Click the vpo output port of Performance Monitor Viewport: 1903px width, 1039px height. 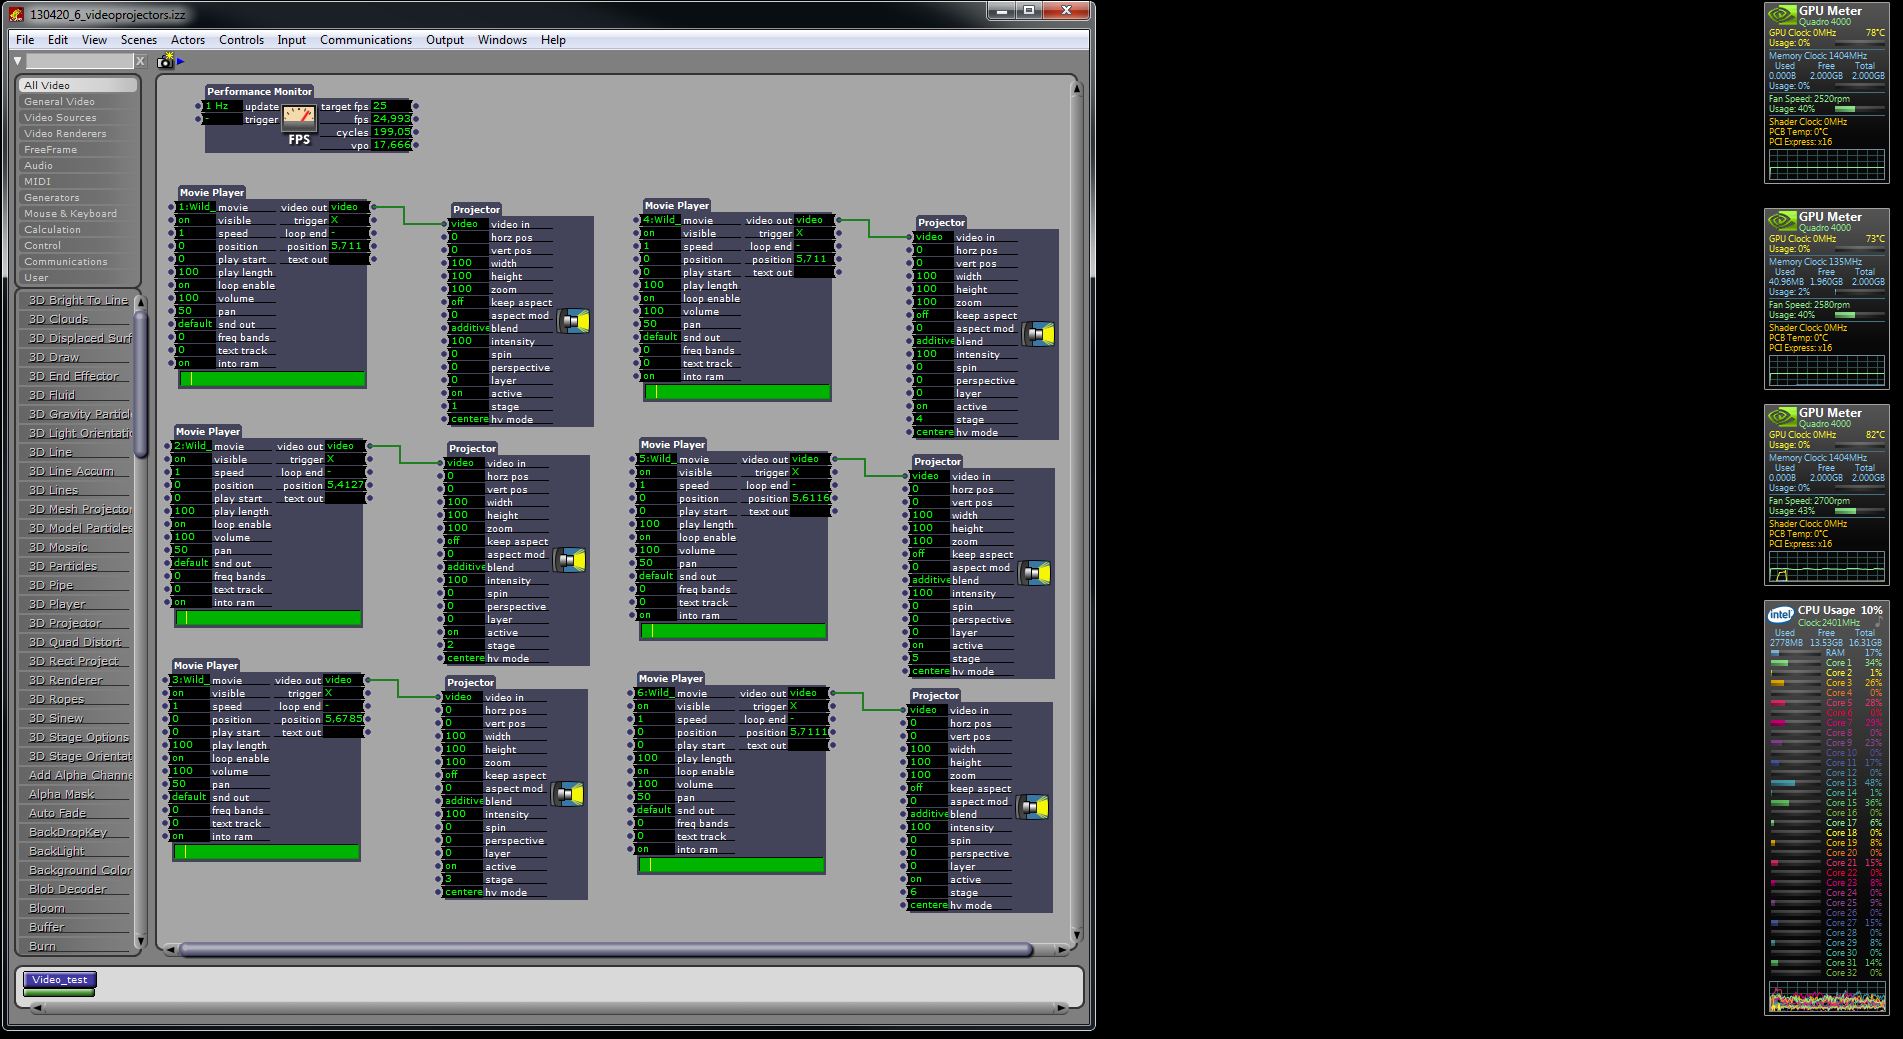click(415, 145)
